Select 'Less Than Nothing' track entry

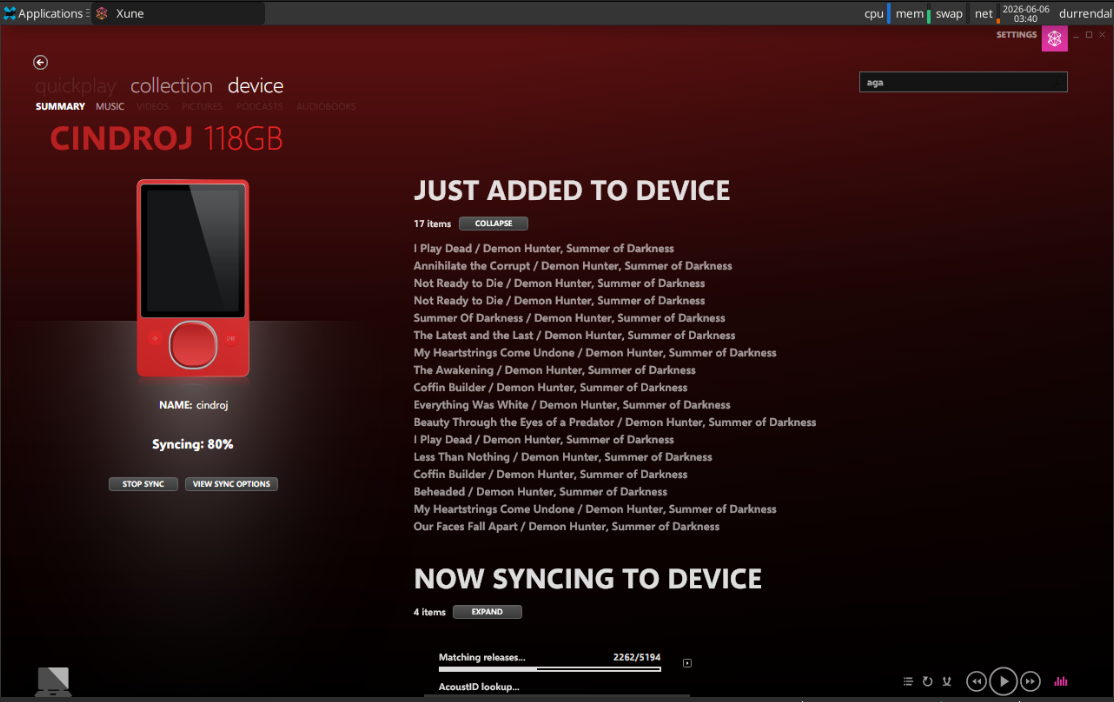[x=563, y=457]
